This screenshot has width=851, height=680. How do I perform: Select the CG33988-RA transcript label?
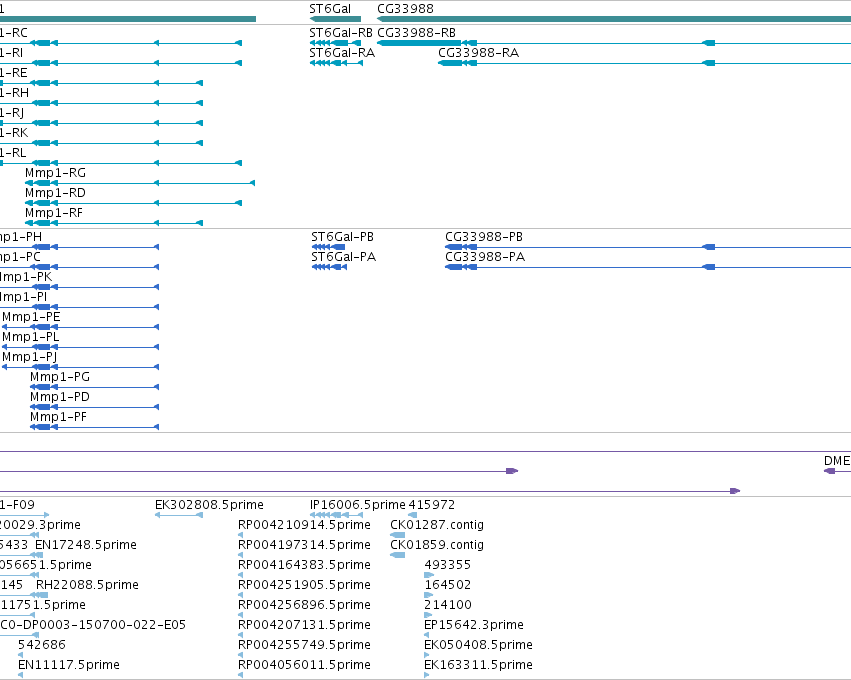478,53
